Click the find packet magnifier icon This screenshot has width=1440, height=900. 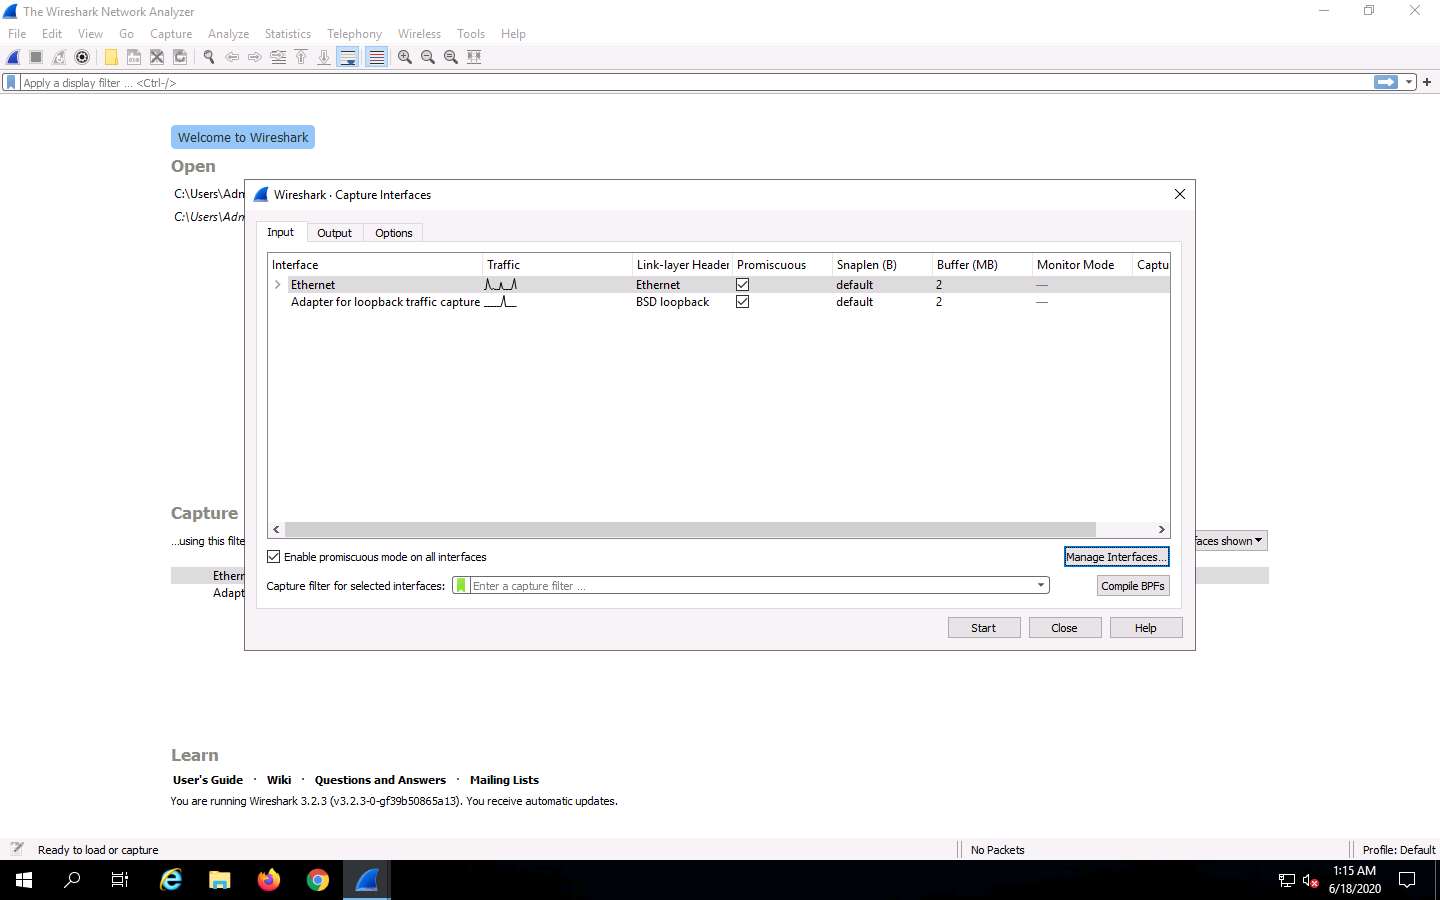click(x=209, y=57)
